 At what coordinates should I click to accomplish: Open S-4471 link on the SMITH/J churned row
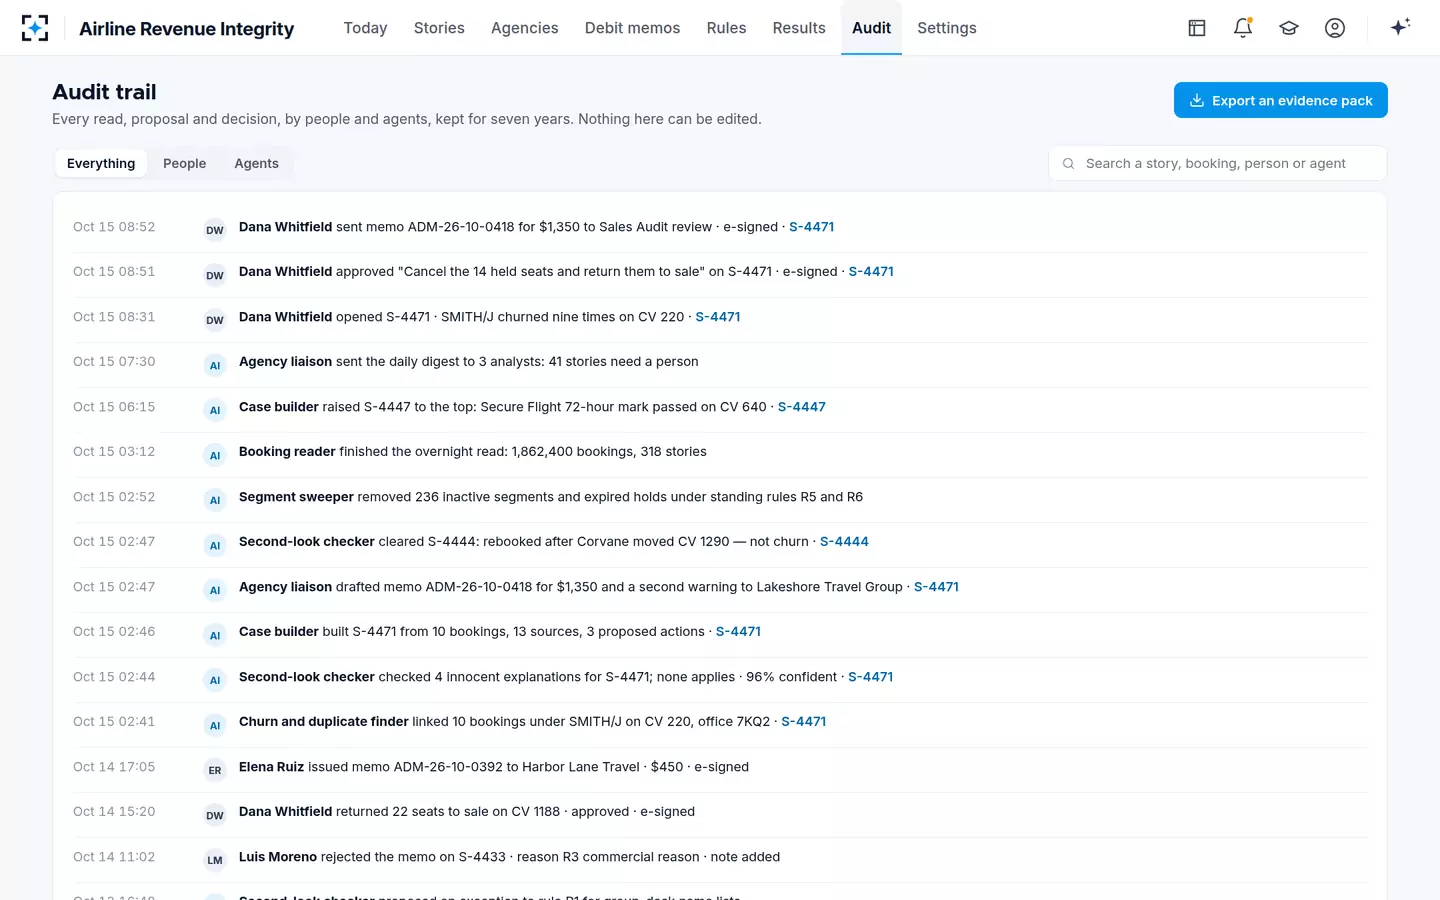point(718,317)
